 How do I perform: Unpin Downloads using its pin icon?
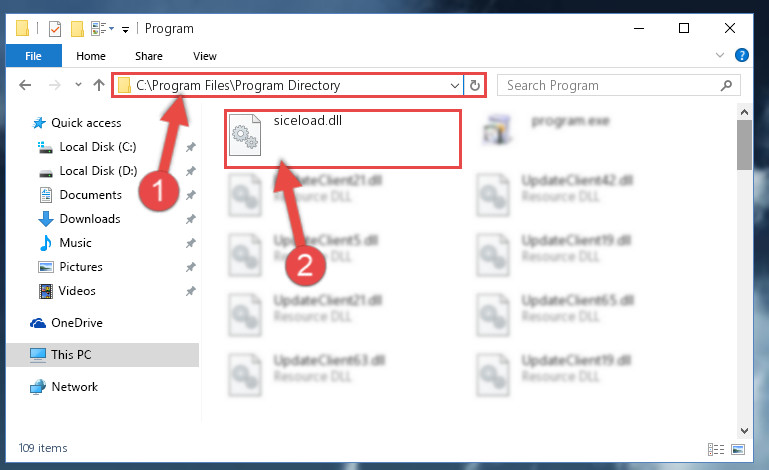pos(190,219)
